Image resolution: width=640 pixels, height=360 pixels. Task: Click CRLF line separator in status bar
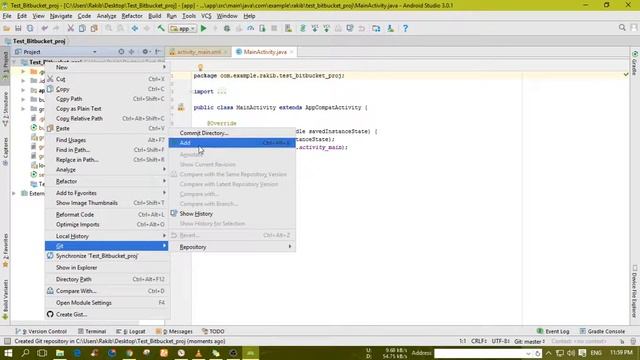[x=479, y=341]
